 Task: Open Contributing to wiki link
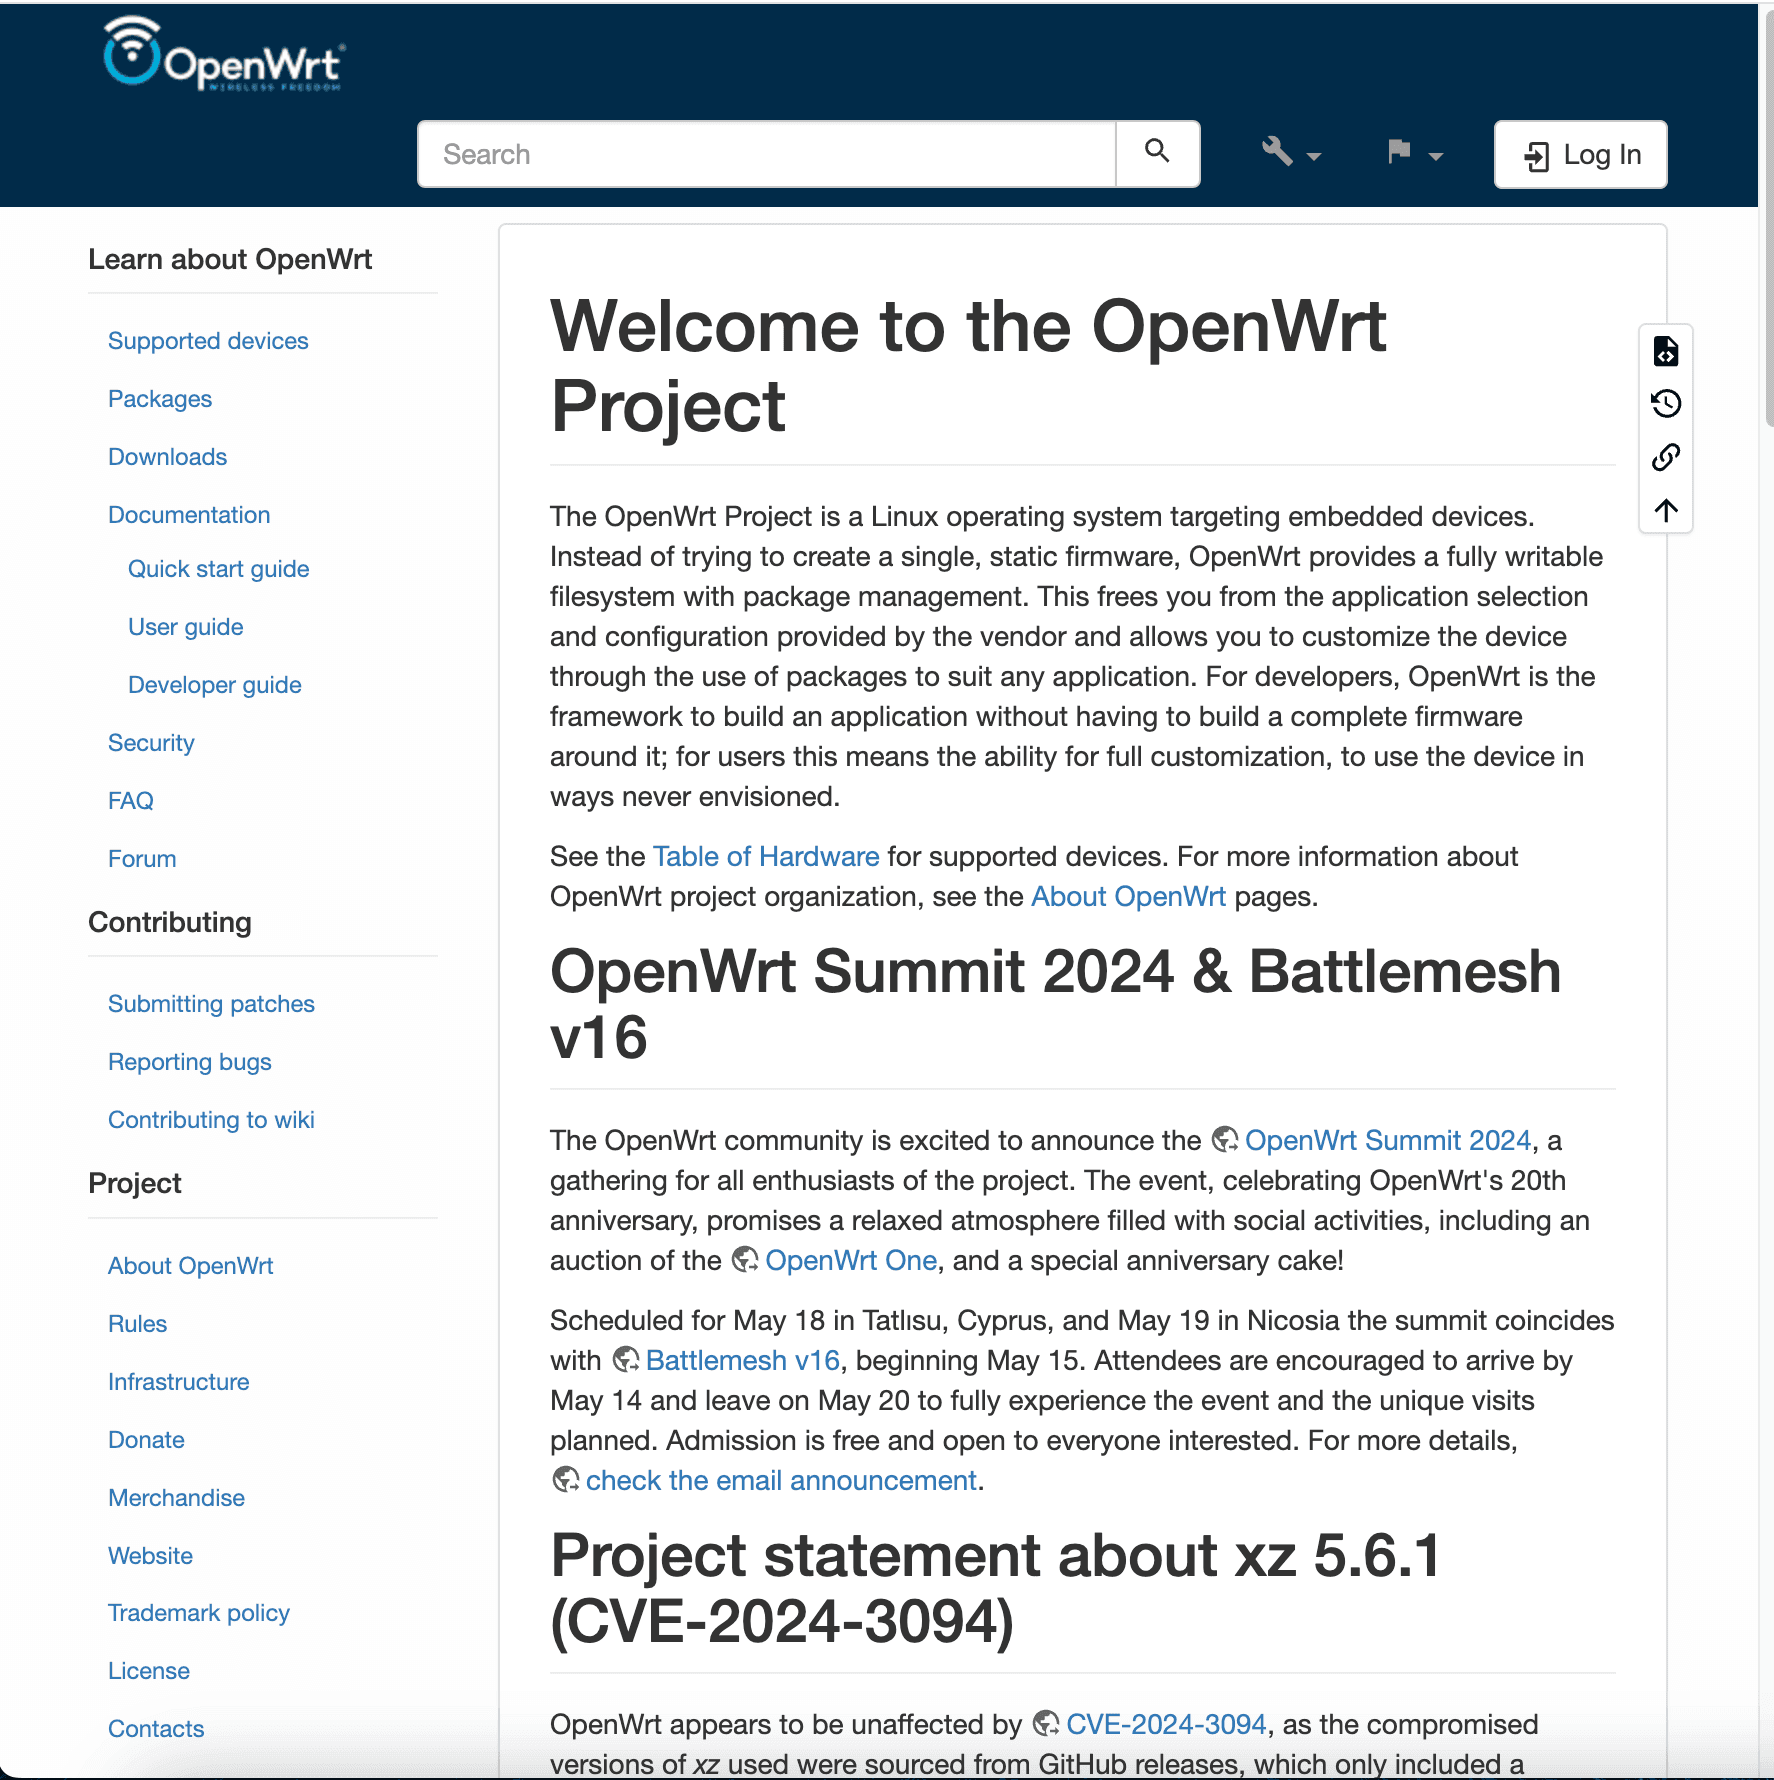pyautogui.click(x=211, y=1120)
